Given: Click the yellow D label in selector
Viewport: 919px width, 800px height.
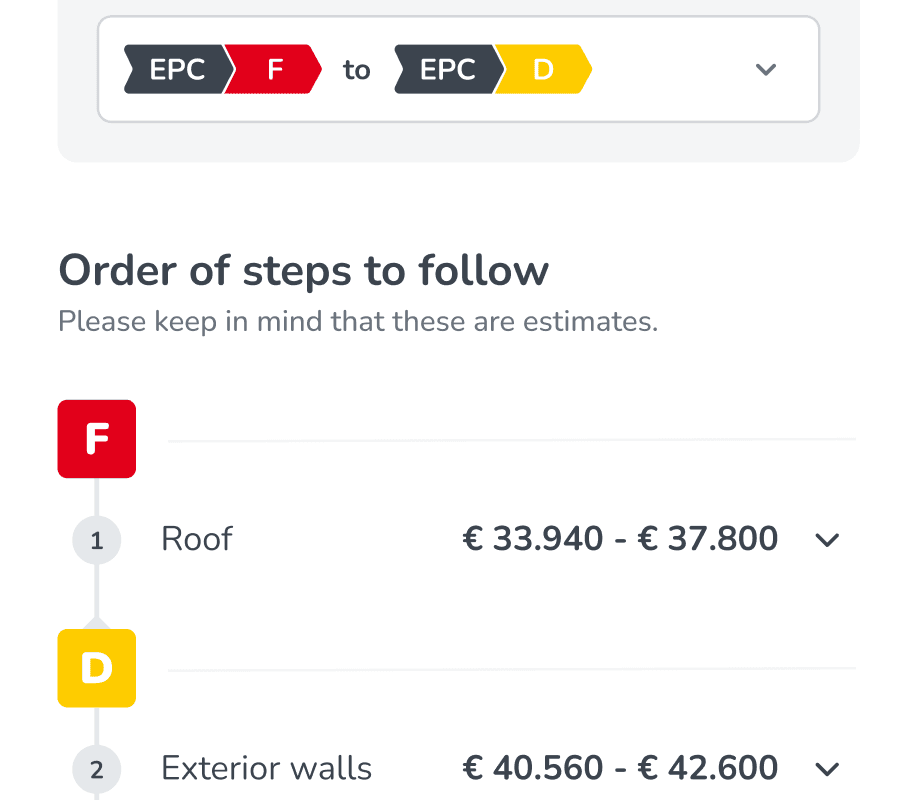Looking at the screenshot, I should pyautogui.click(x=544, y=70).
